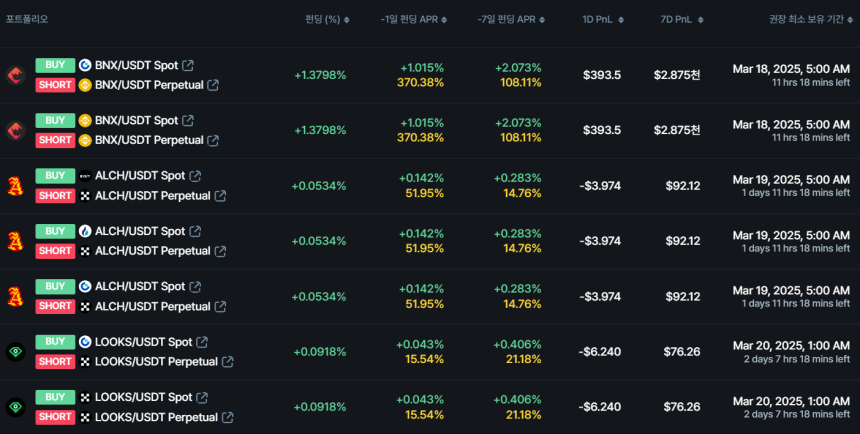Click the BNX coin logo in Binance-spot row
860x434 pixels.
[x=15, y=130]
